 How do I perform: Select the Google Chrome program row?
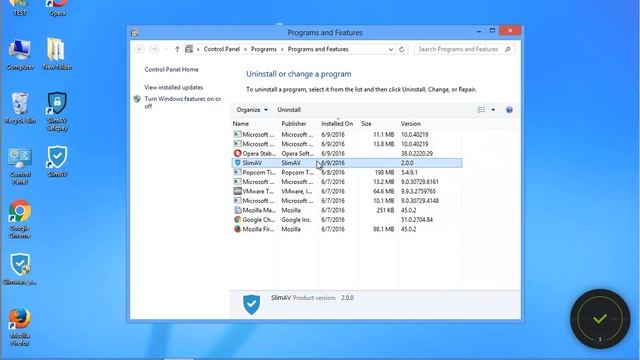[x=347, y=220]
